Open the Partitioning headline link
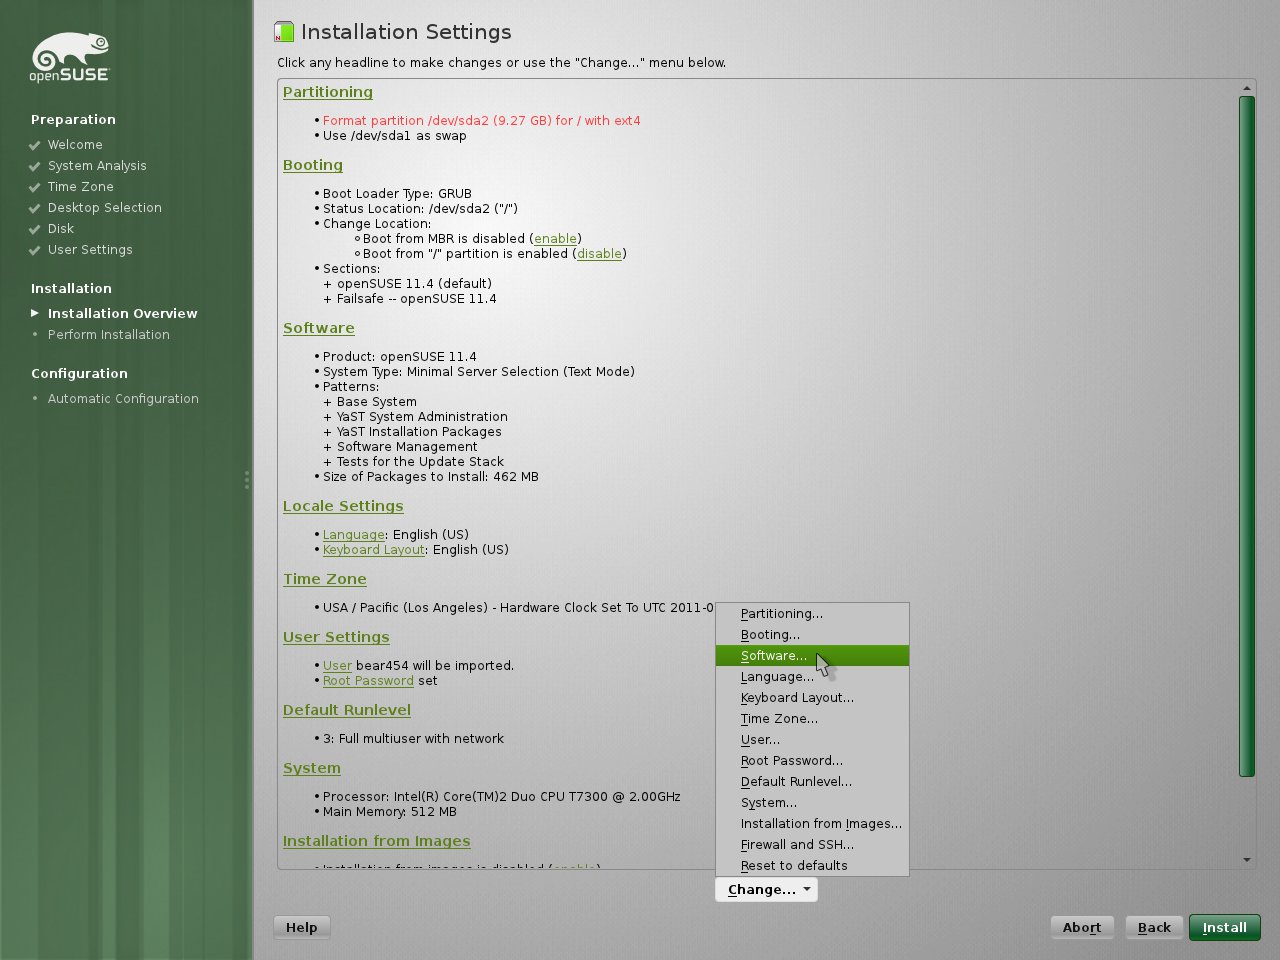The height and width of the screenshot is (960, 1280). 328,92
